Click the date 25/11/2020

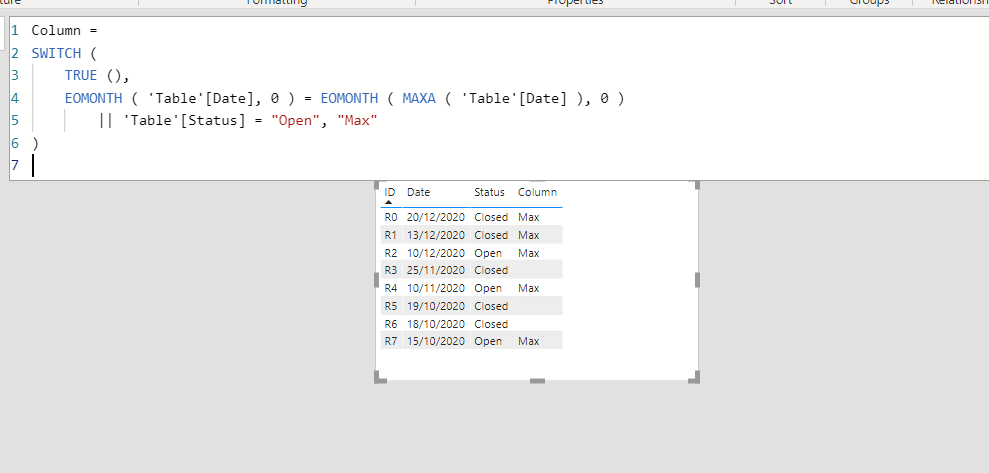coord(436,270)
